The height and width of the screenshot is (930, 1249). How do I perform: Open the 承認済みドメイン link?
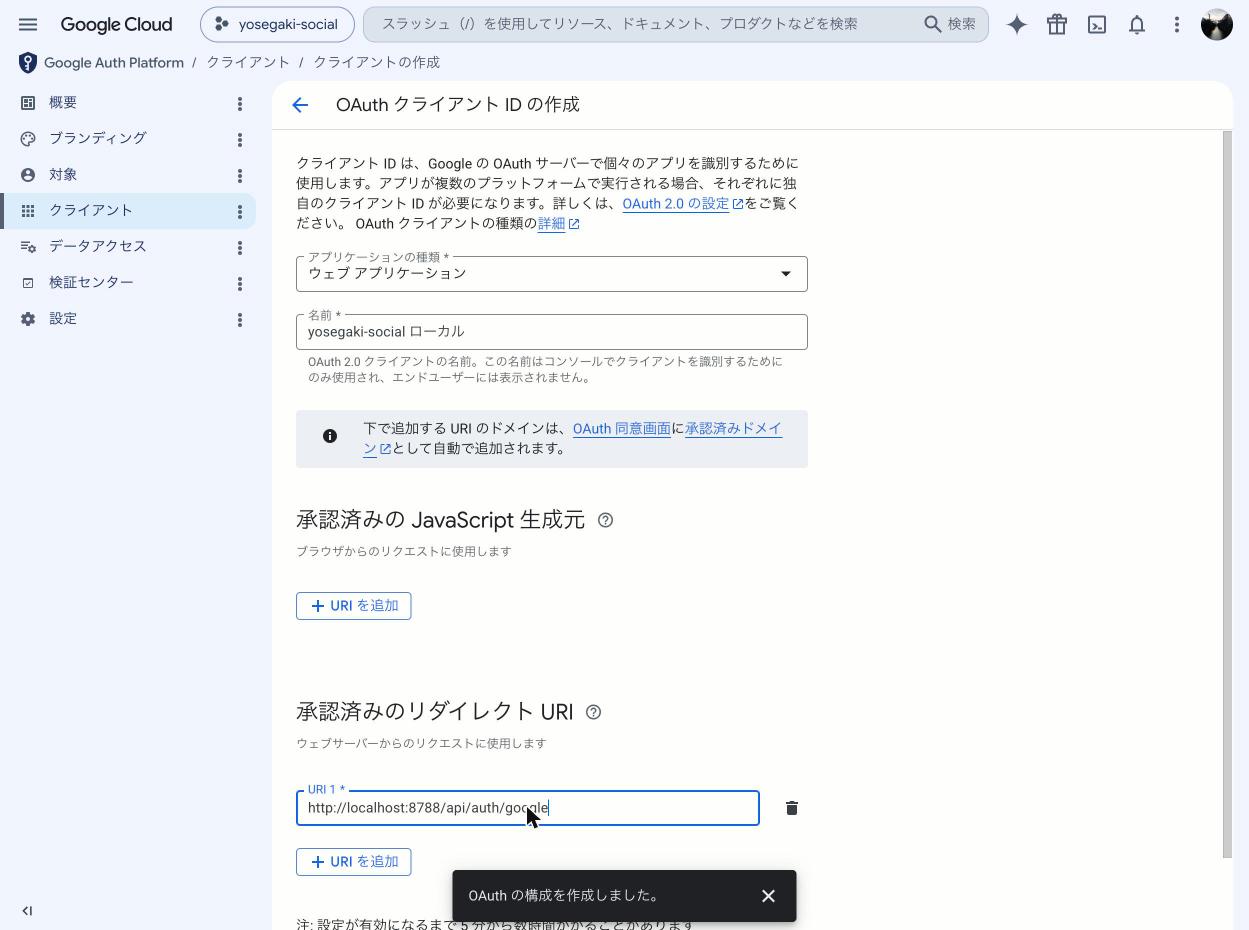click(x=733, y=428)
